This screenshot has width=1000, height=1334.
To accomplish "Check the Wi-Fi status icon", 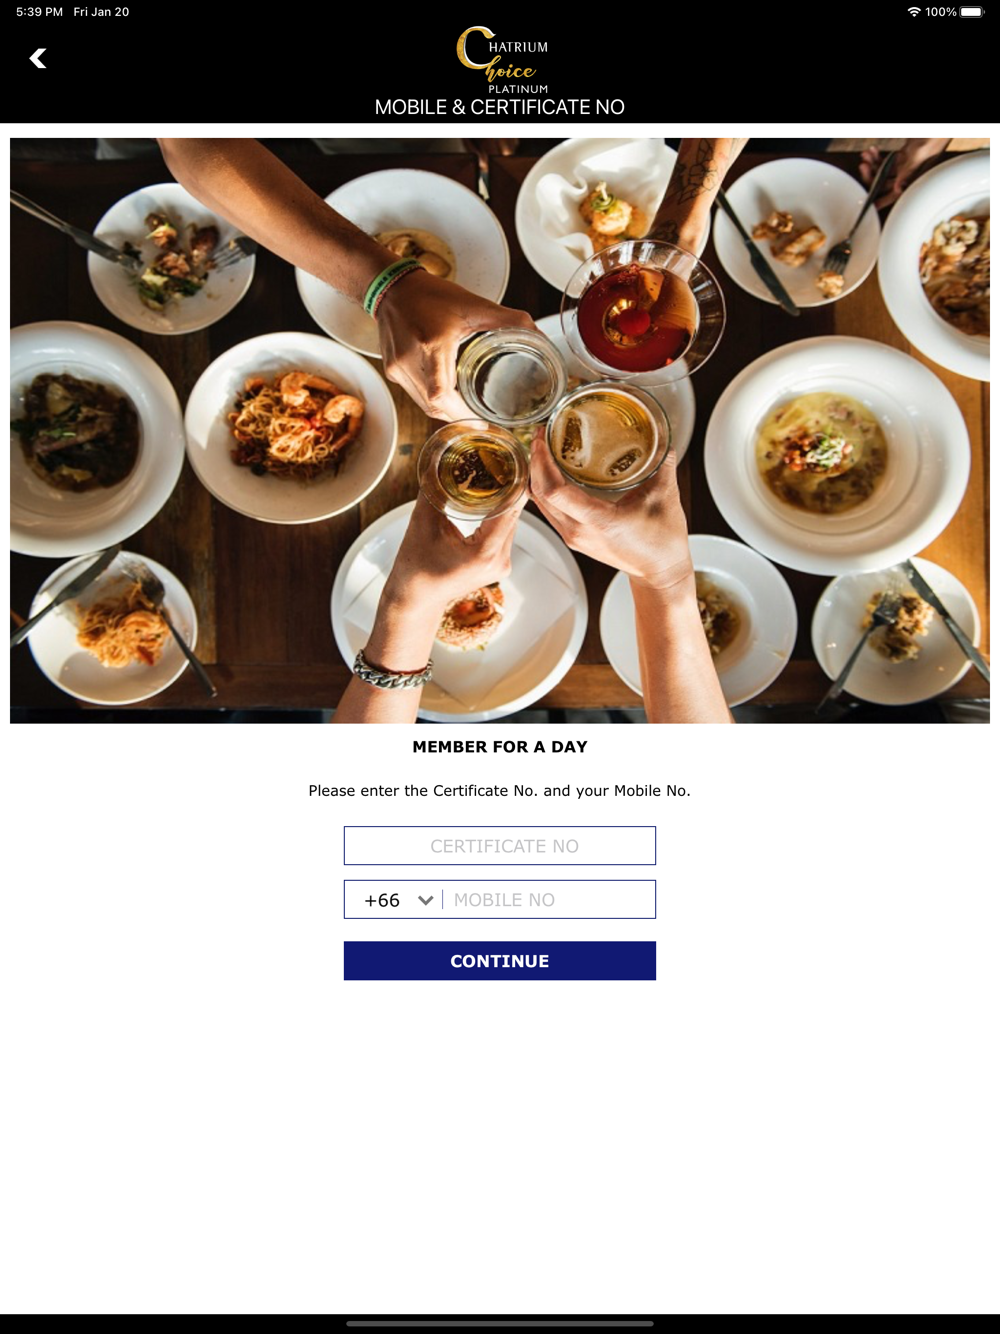I will point(914,12).
